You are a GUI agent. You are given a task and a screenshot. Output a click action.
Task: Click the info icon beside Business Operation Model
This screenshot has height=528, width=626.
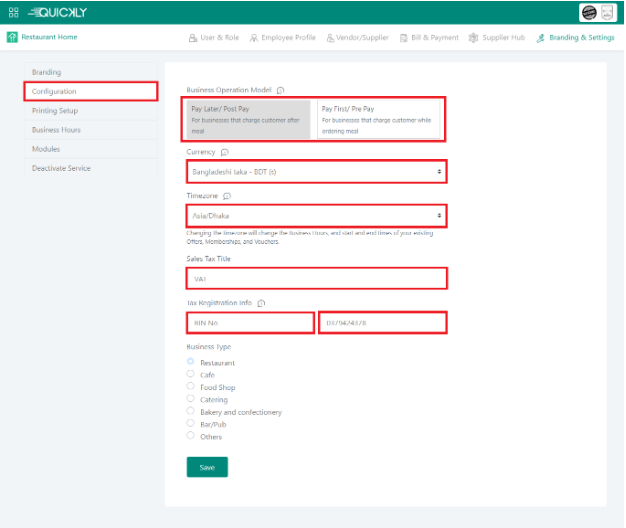[x=280, y=90]
